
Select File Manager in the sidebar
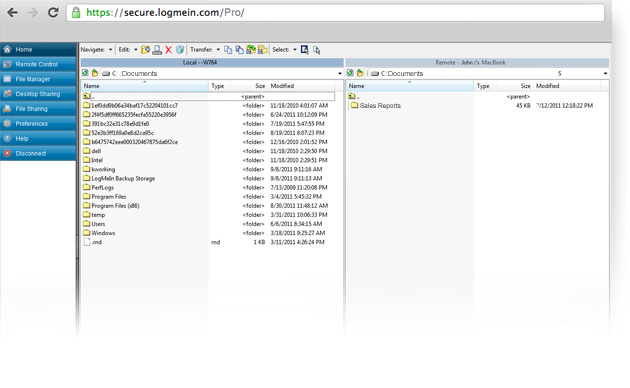coord(38,79)
